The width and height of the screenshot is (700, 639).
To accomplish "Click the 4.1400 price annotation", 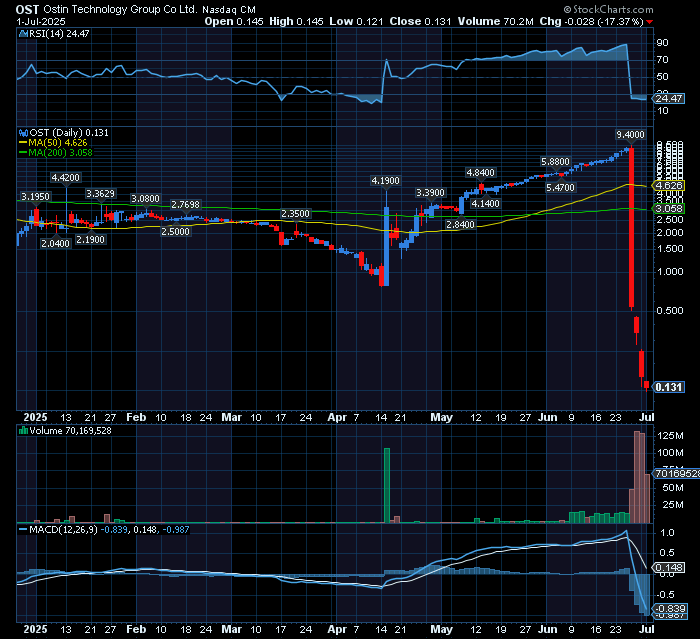I will pos(486,204).
